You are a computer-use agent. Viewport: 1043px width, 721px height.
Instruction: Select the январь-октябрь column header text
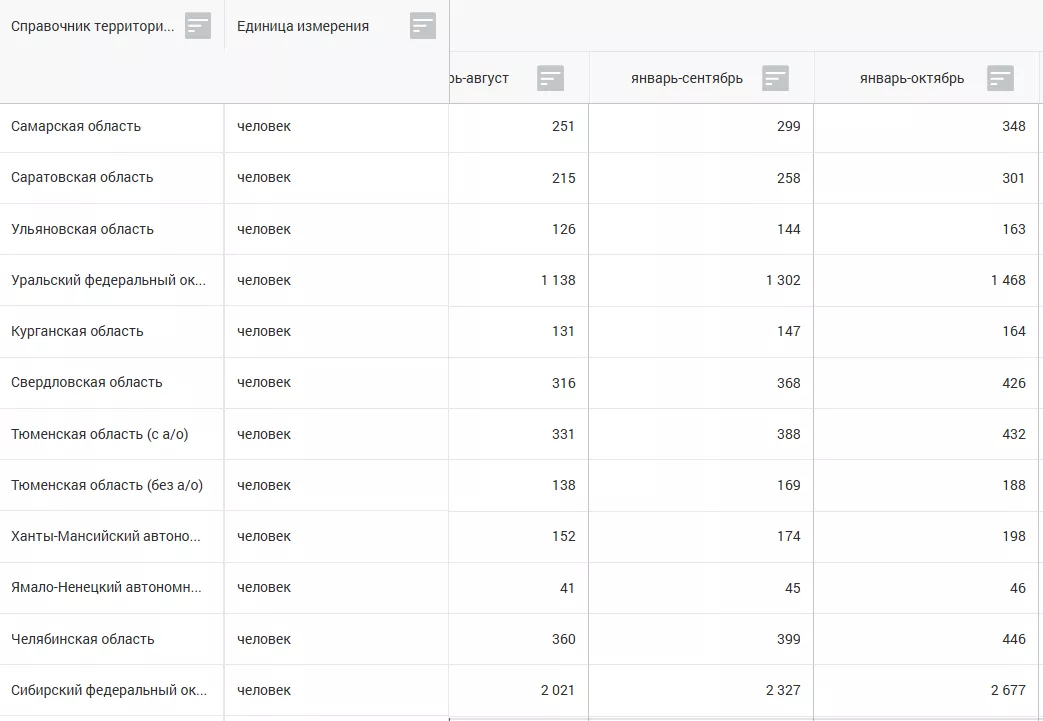911,78
